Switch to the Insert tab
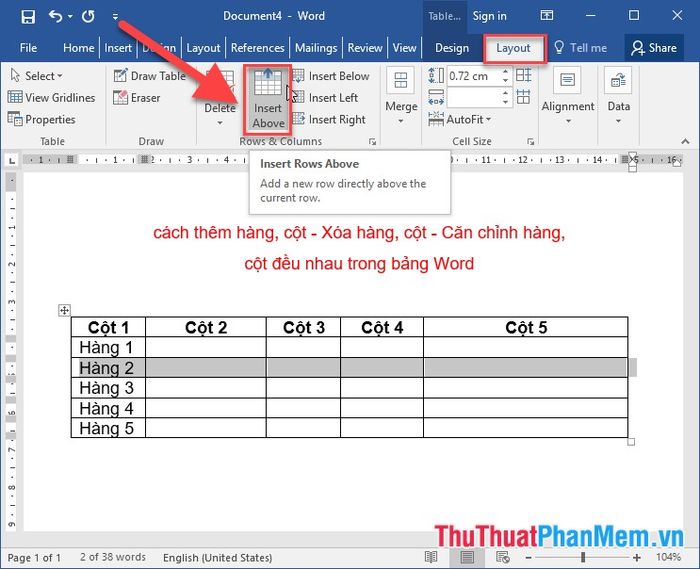700x569 pixels. pyautogui.click(x=118, y=48)
